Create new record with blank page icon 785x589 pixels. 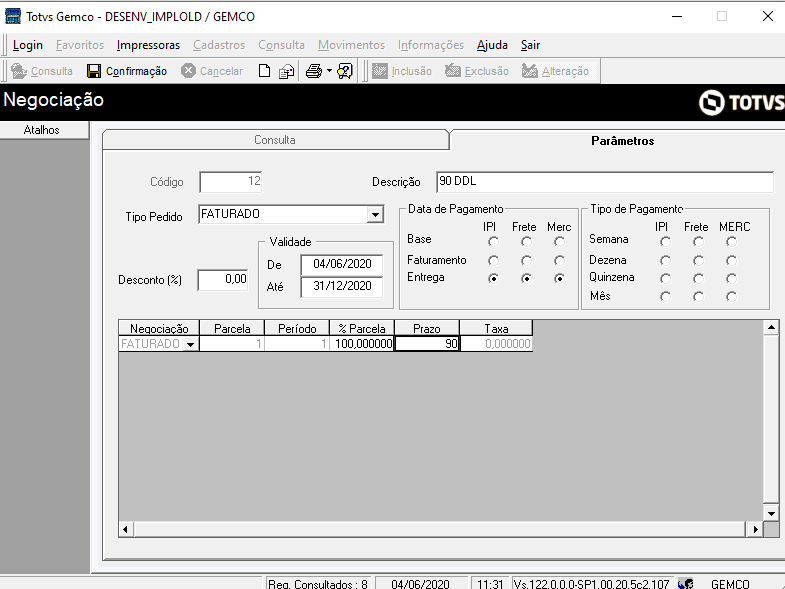click(x=264, y=71)
